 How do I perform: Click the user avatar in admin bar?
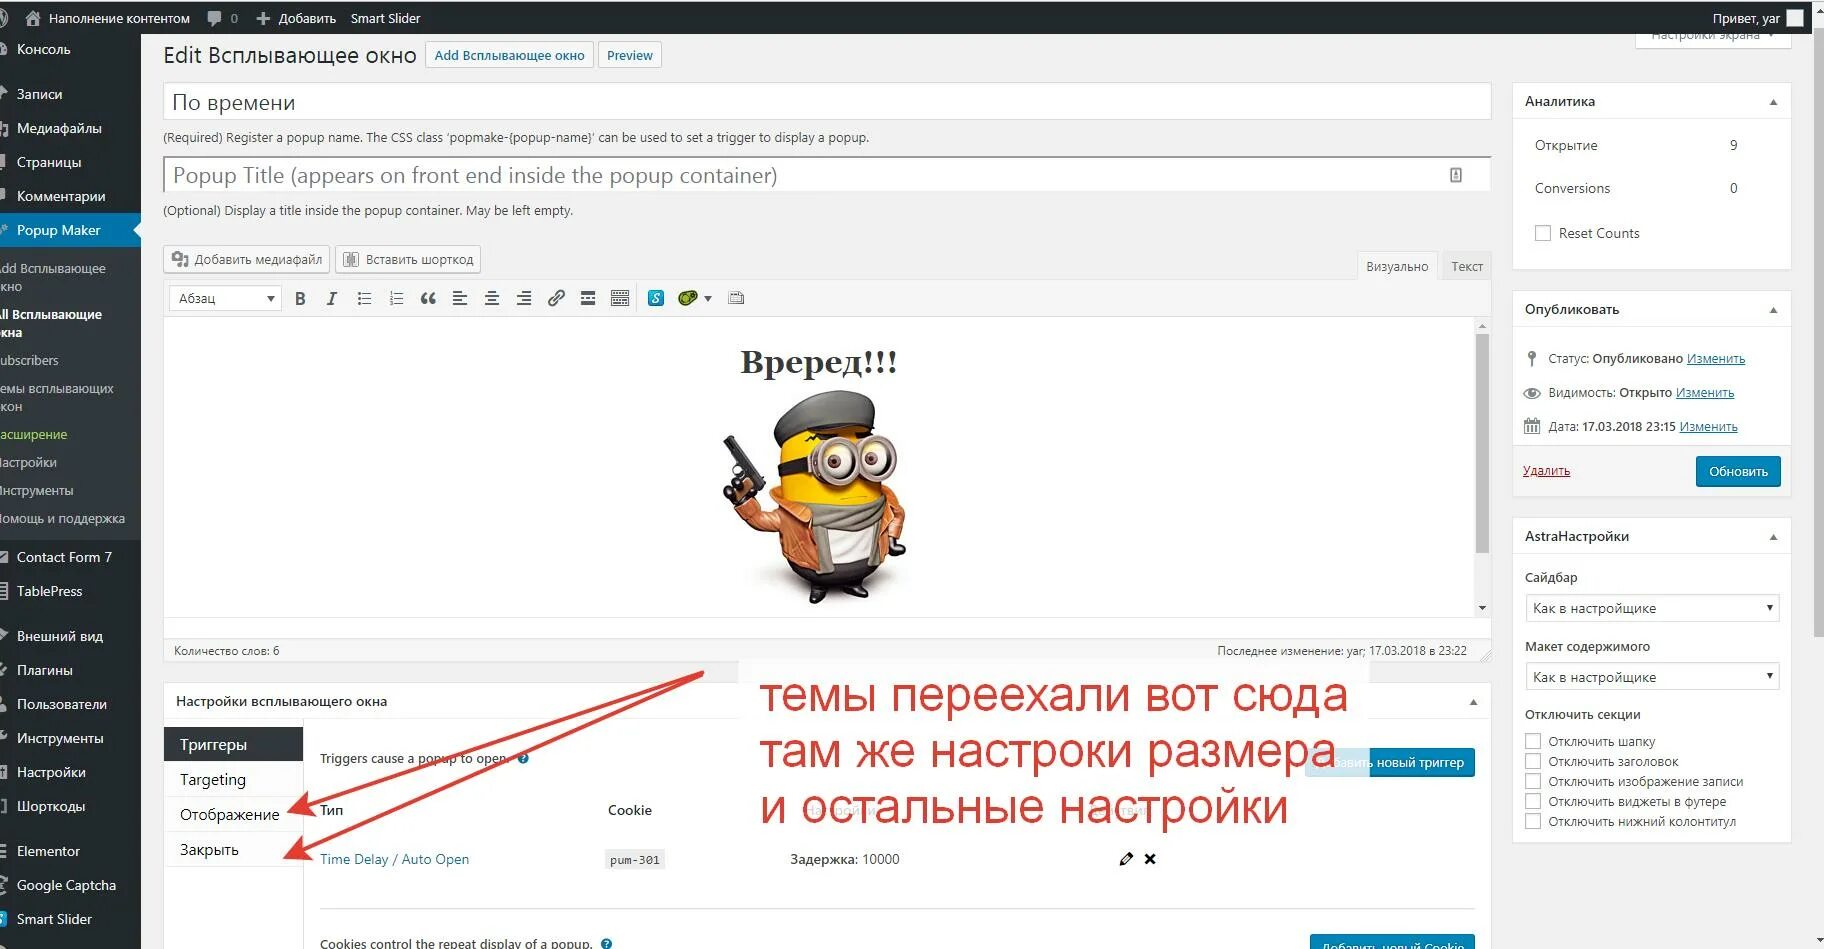click(x=1795, y=18)
